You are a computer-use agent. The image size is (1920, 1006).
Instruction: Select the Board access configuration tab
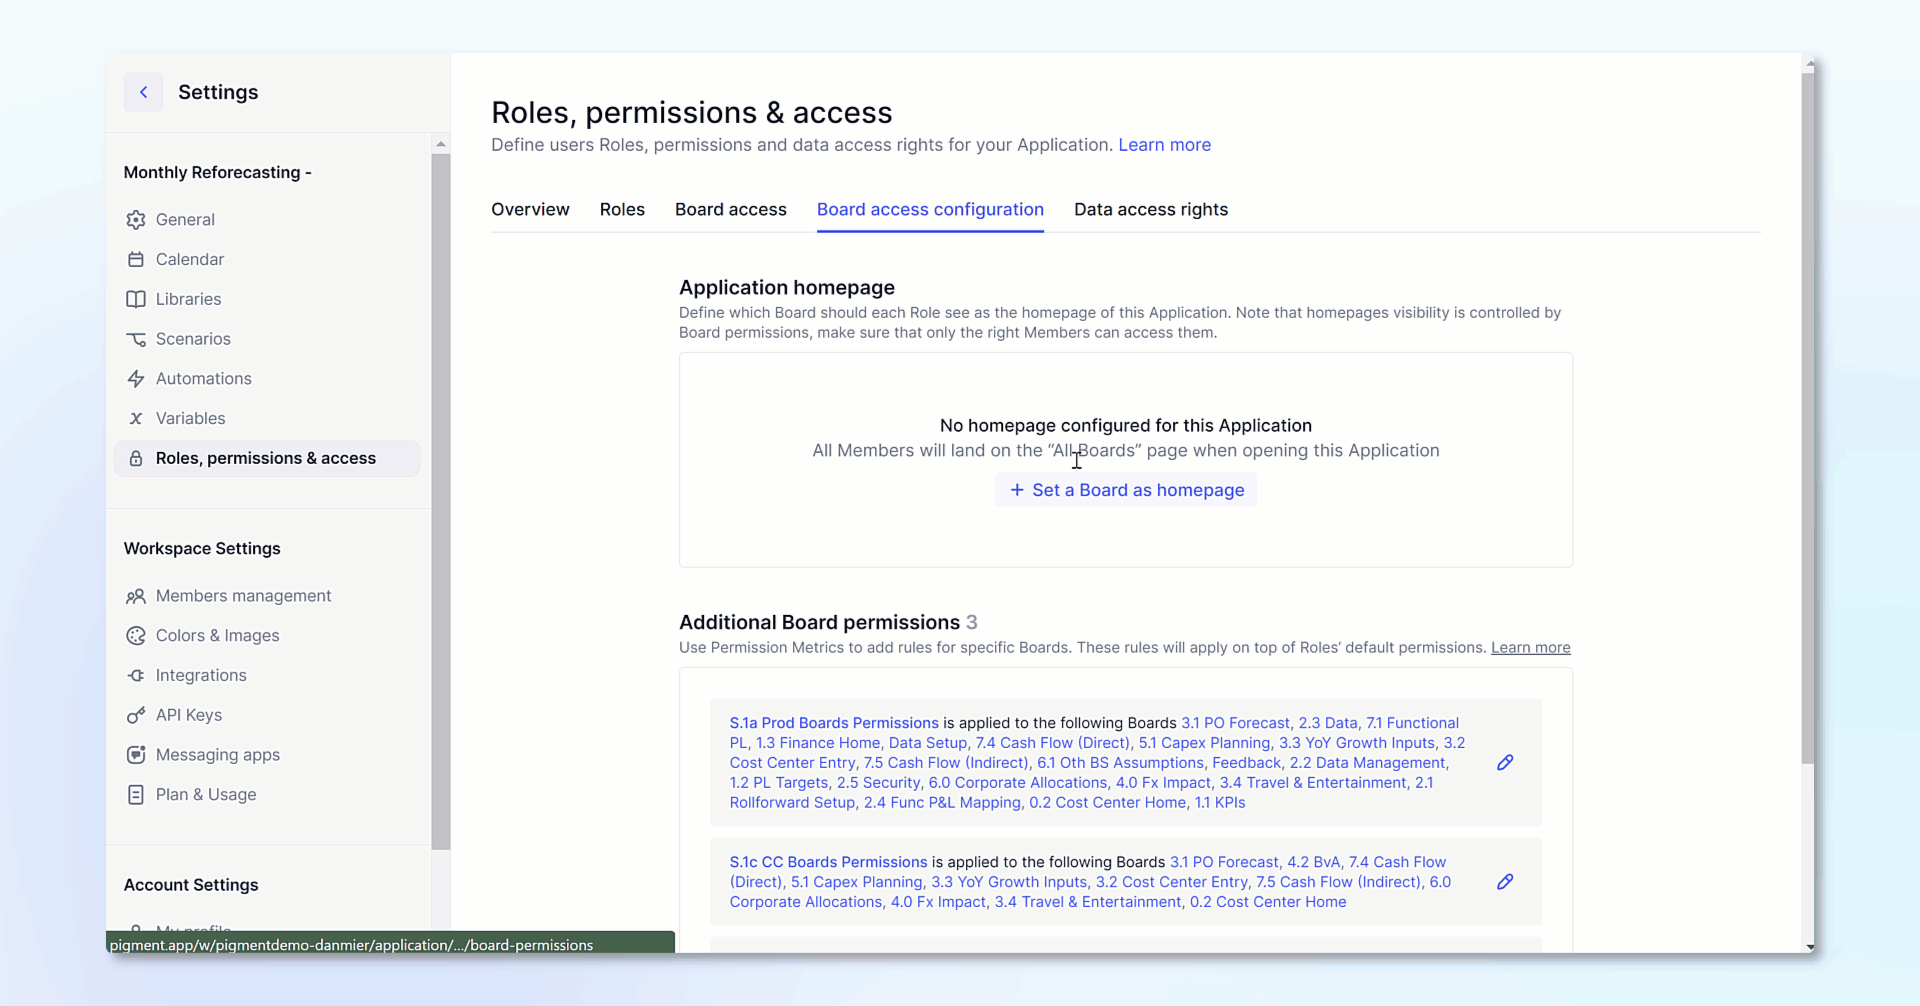point(930,209)
